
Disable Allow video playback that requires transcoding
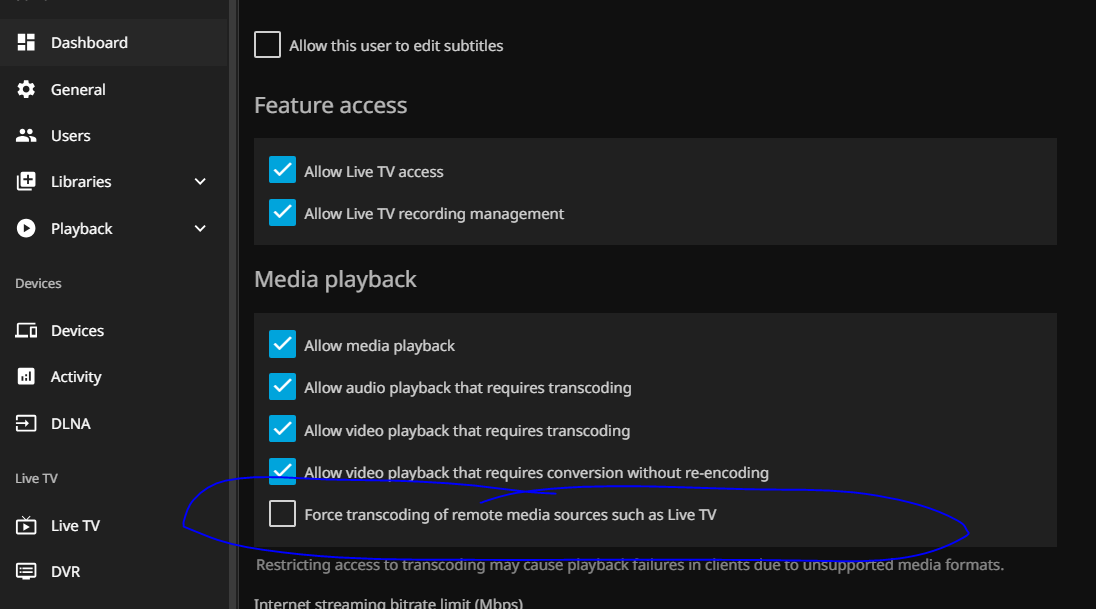pyautogui.click(x=283, y=430)
